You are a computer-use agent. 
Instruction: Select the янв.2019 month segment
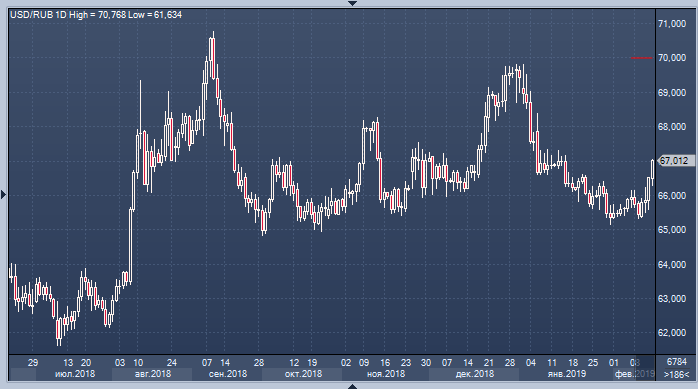point(566,374)
